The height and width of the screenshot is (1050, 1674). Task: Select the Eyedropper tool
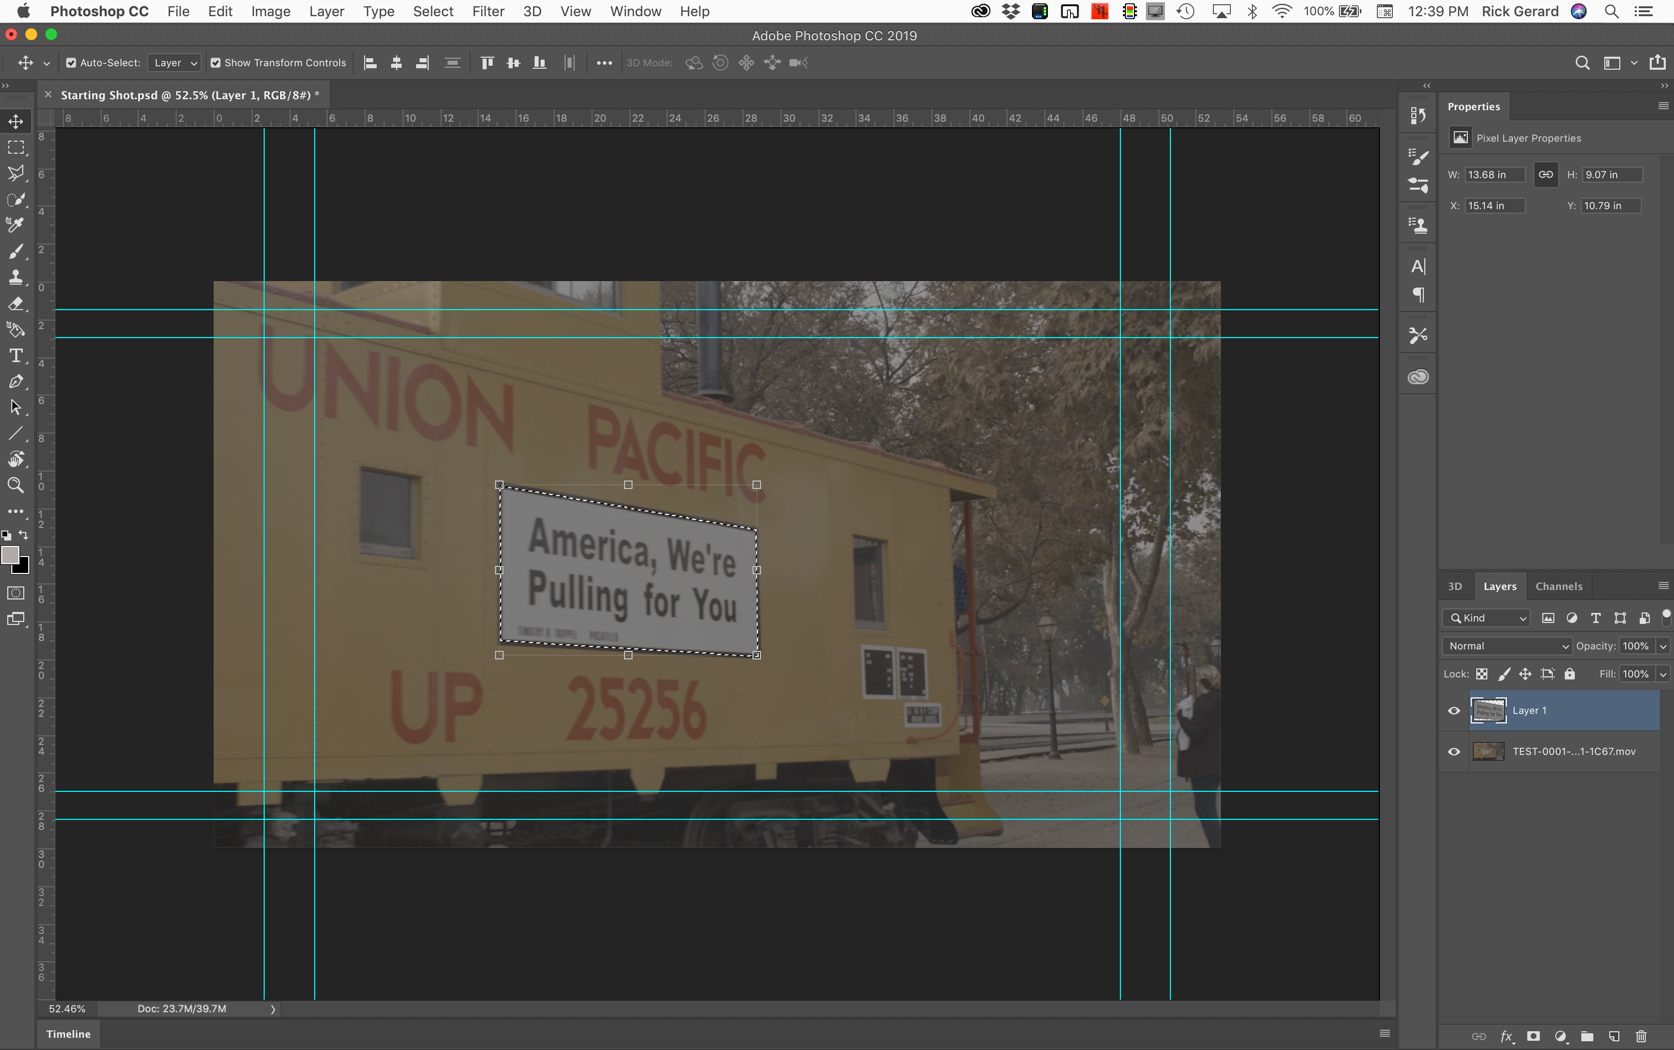tap(16, 225)
